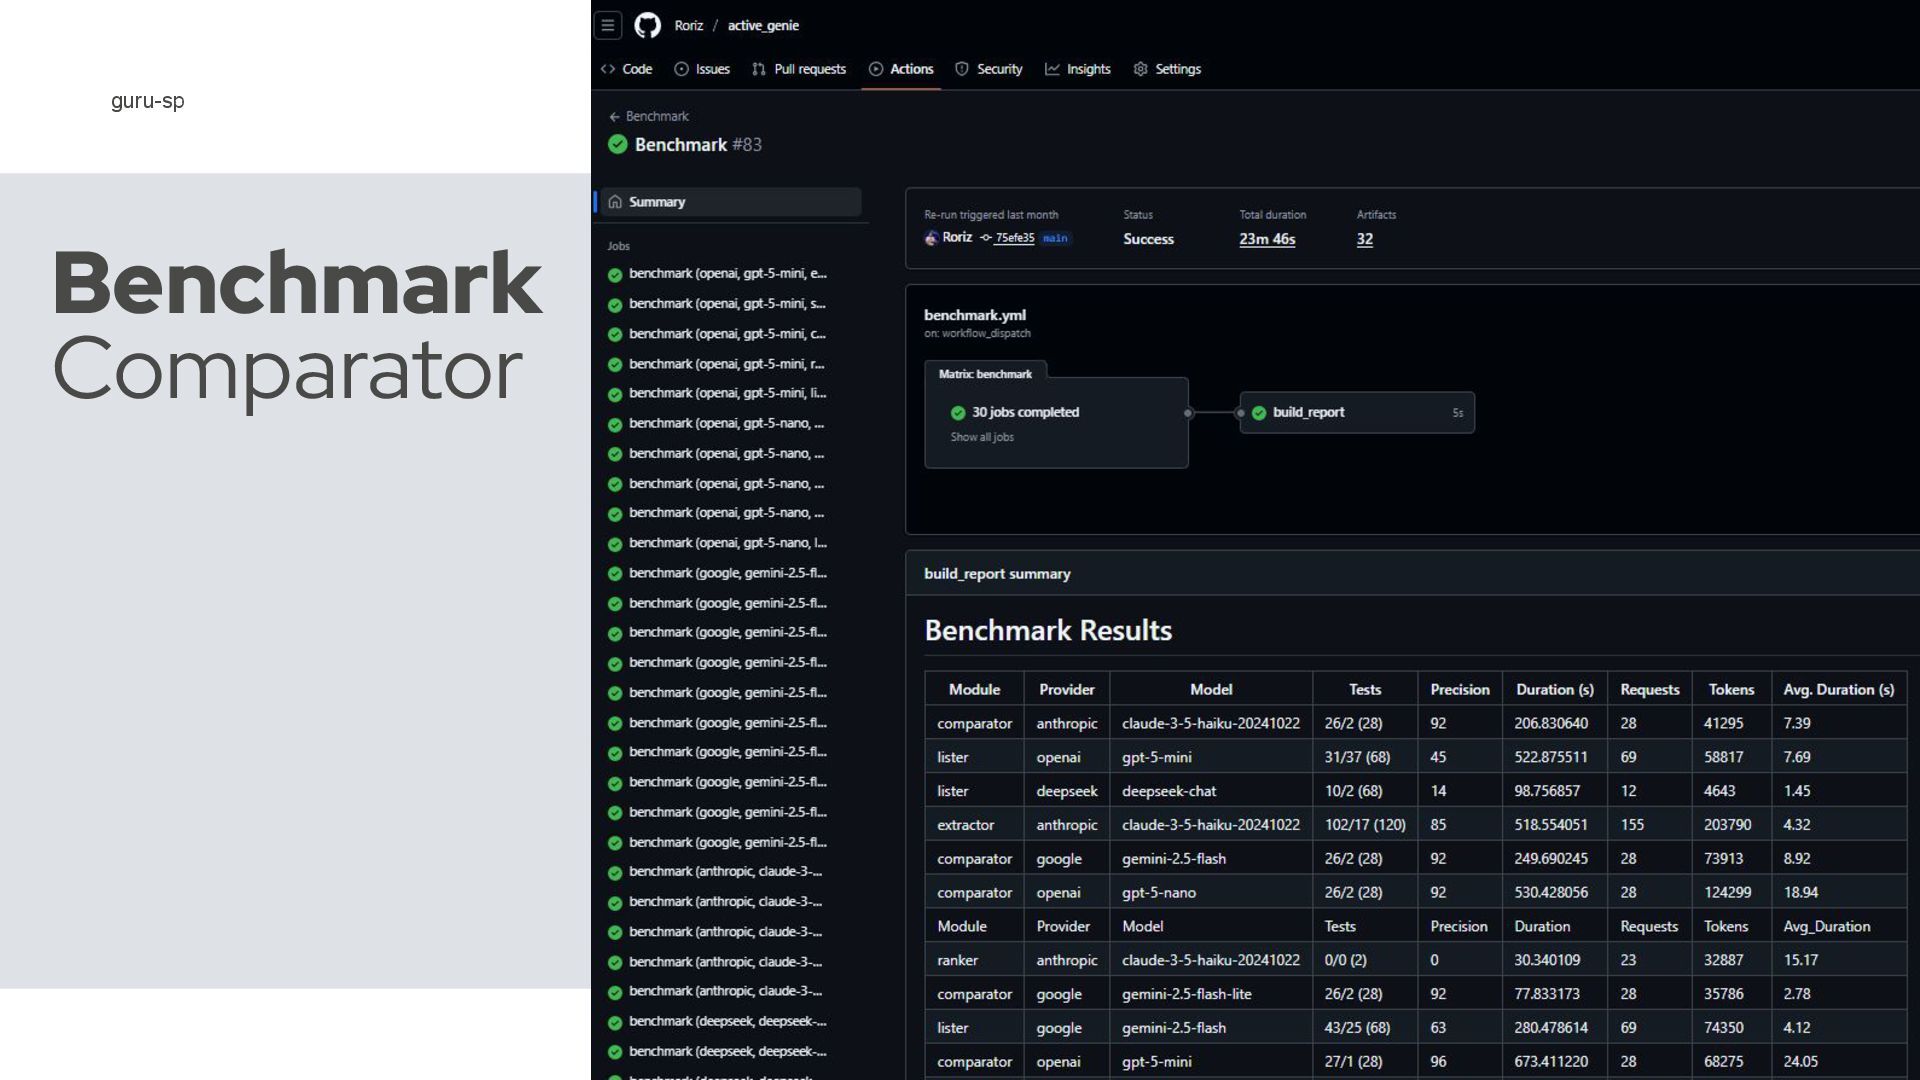Click the green check on build_report job
The width and height of the screenshot is (1920, 1080).
tap(1259, 413)
